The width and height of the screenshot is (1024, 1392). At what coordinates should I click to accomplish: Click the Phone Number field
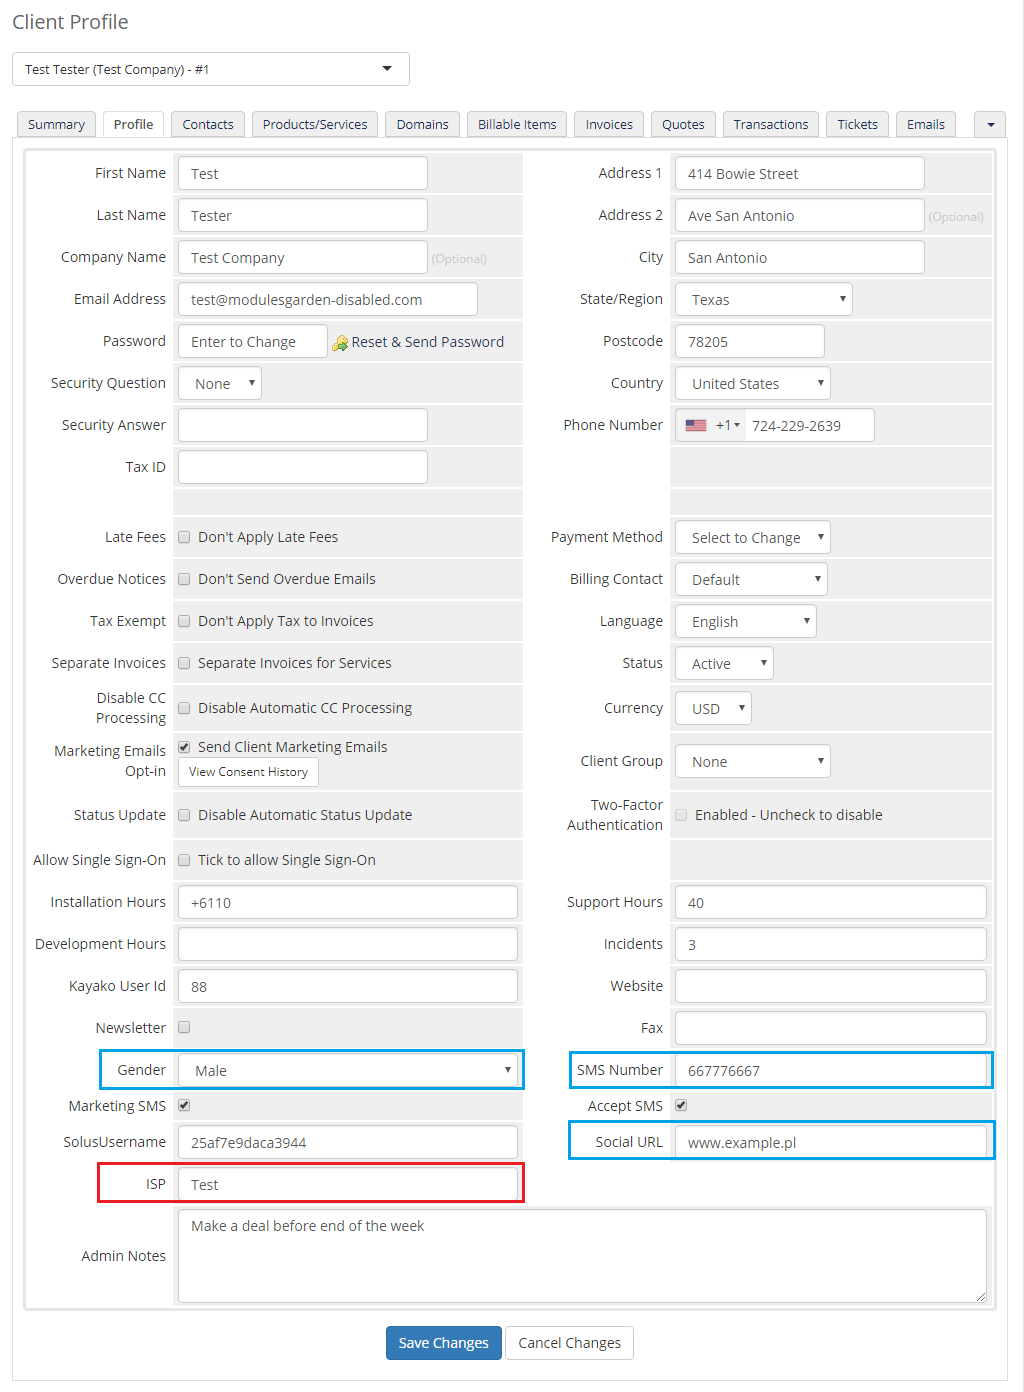click(x=810, y=425)
